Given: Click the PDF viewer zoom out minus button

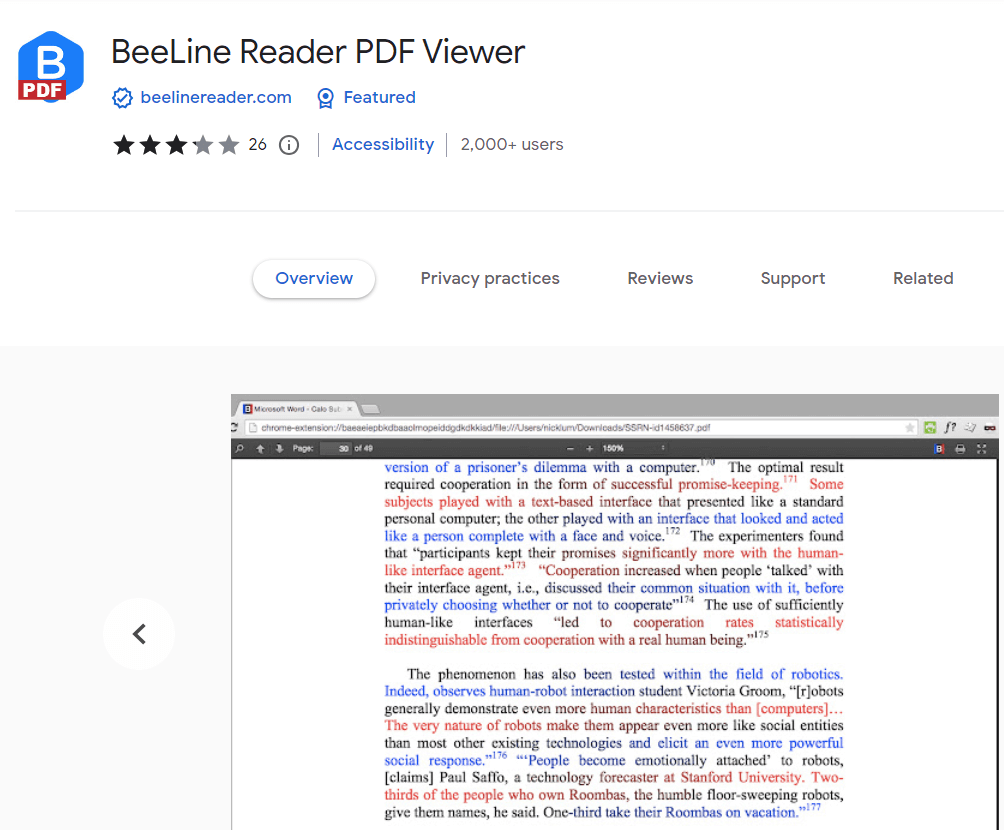Looking at the screenshot, I should point(570,449).
